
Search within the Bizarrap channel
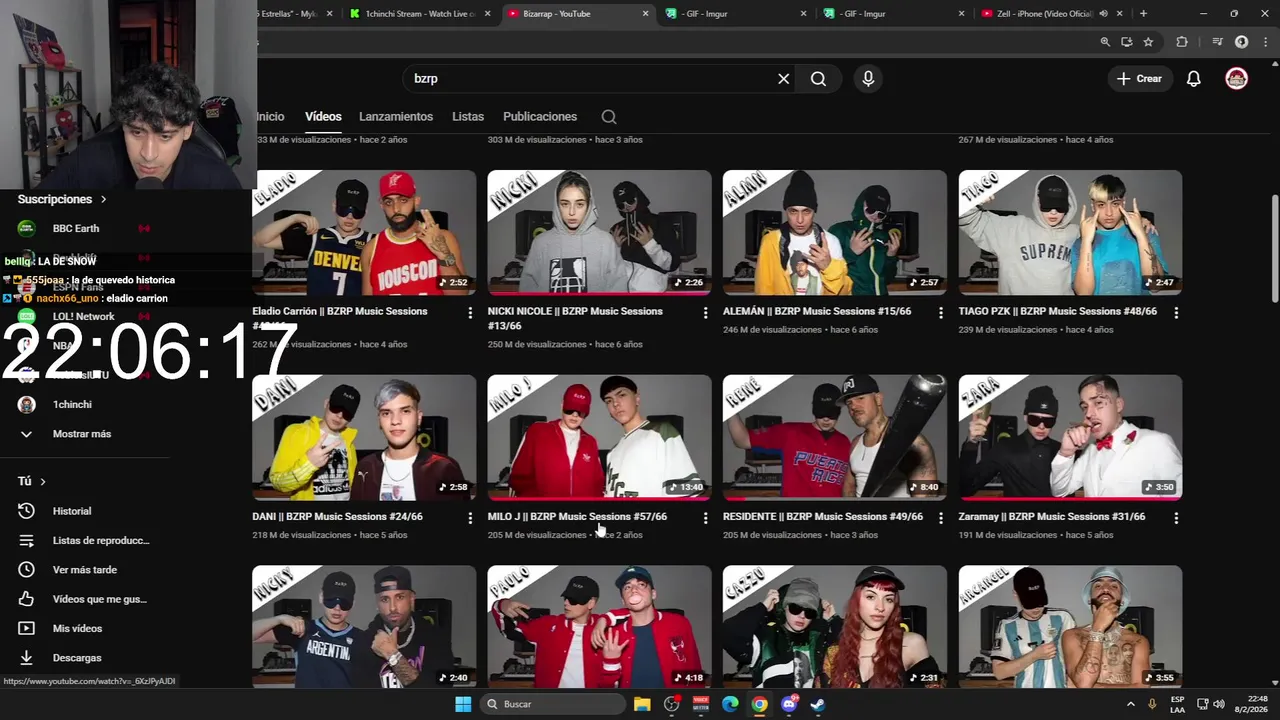pos(608,117)
